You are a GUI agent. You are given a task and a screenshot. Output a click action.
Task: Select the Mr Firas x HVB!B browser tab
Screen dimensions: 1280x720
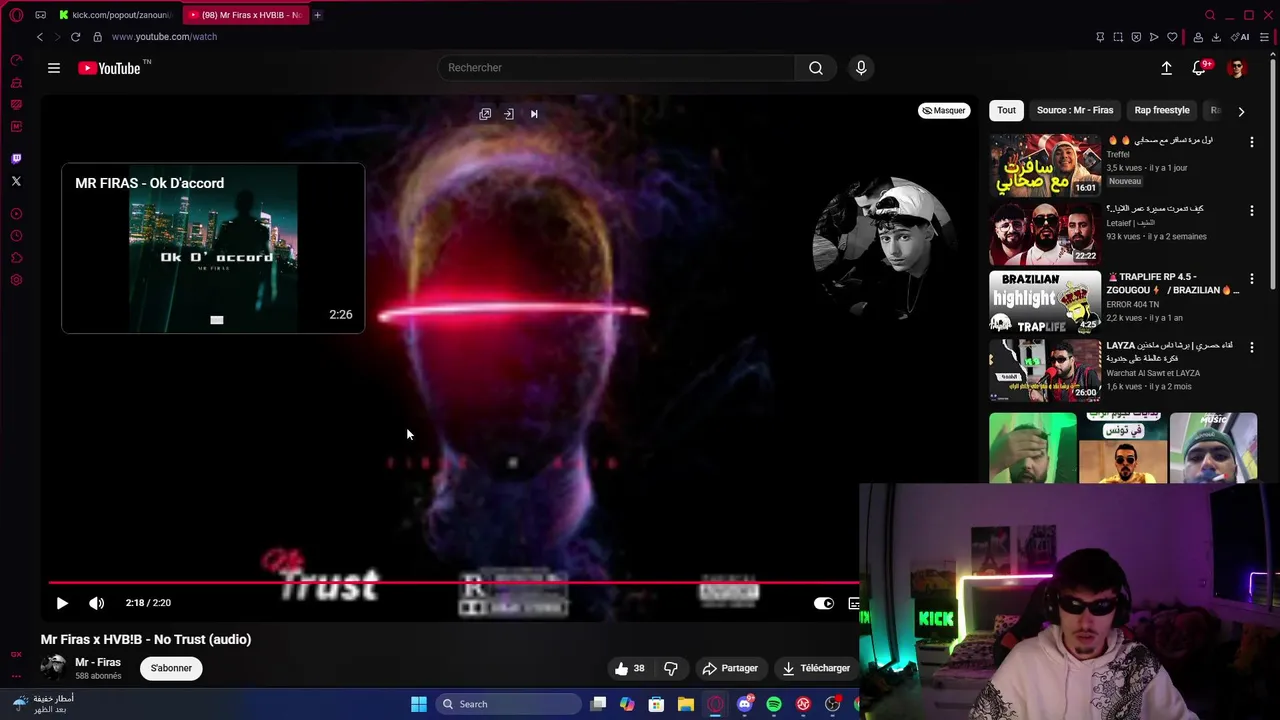[246, 15]
